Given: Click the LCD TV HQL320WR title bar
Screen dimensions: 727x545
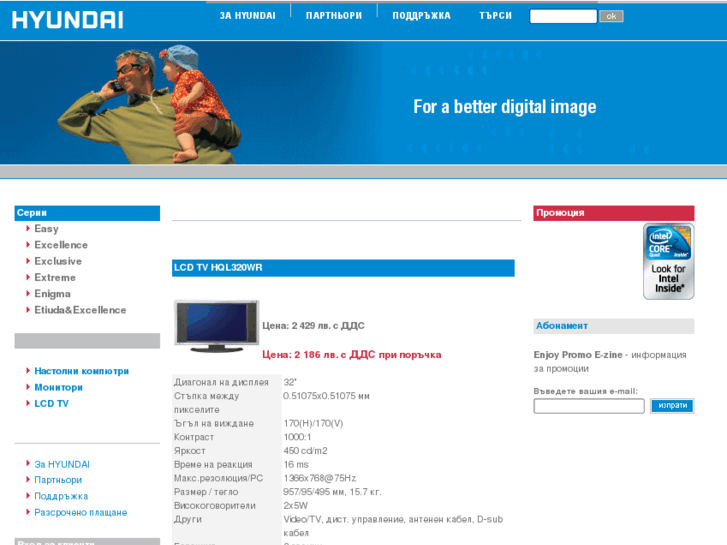Looking at the screenshot, I should point(343,268).
